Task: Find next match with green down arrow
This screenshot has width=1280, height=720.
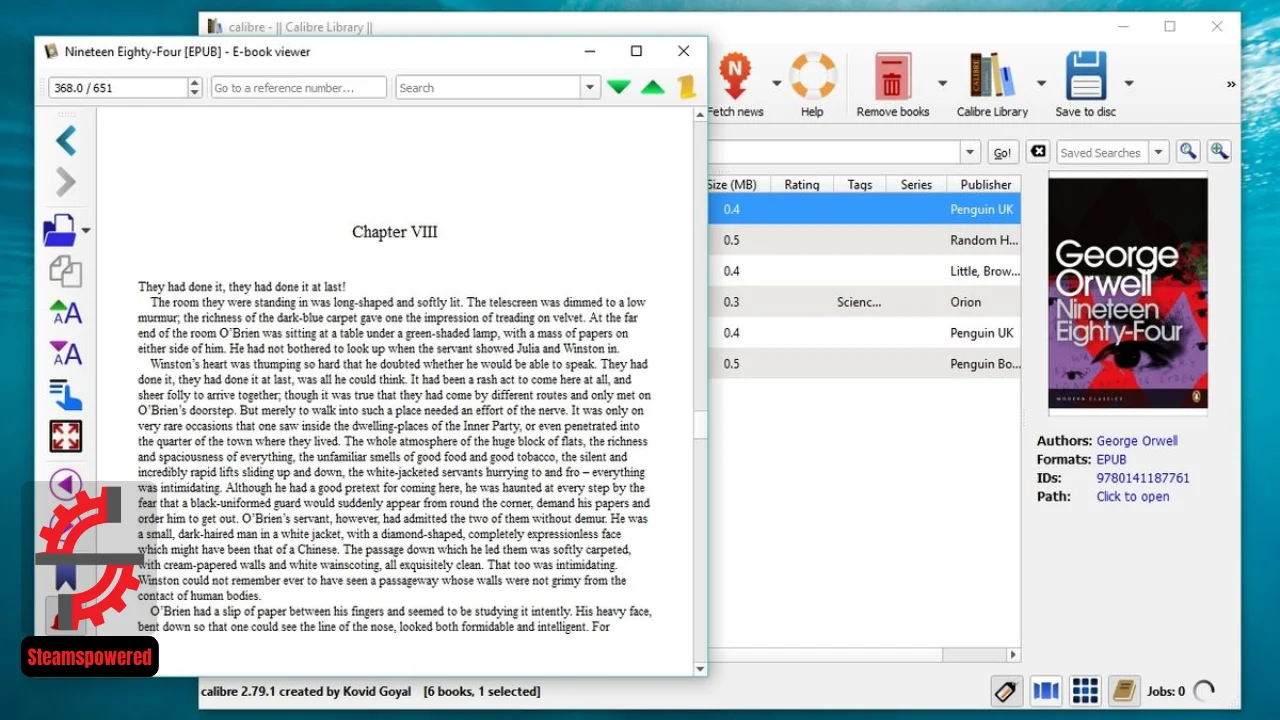Action: coord(619,88)
